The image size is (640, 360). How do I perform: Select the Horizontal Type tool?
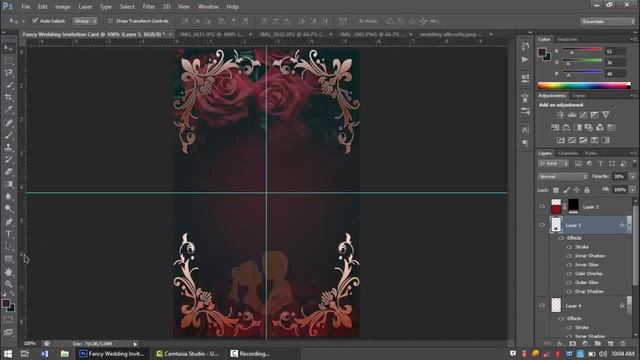[9, 234]
